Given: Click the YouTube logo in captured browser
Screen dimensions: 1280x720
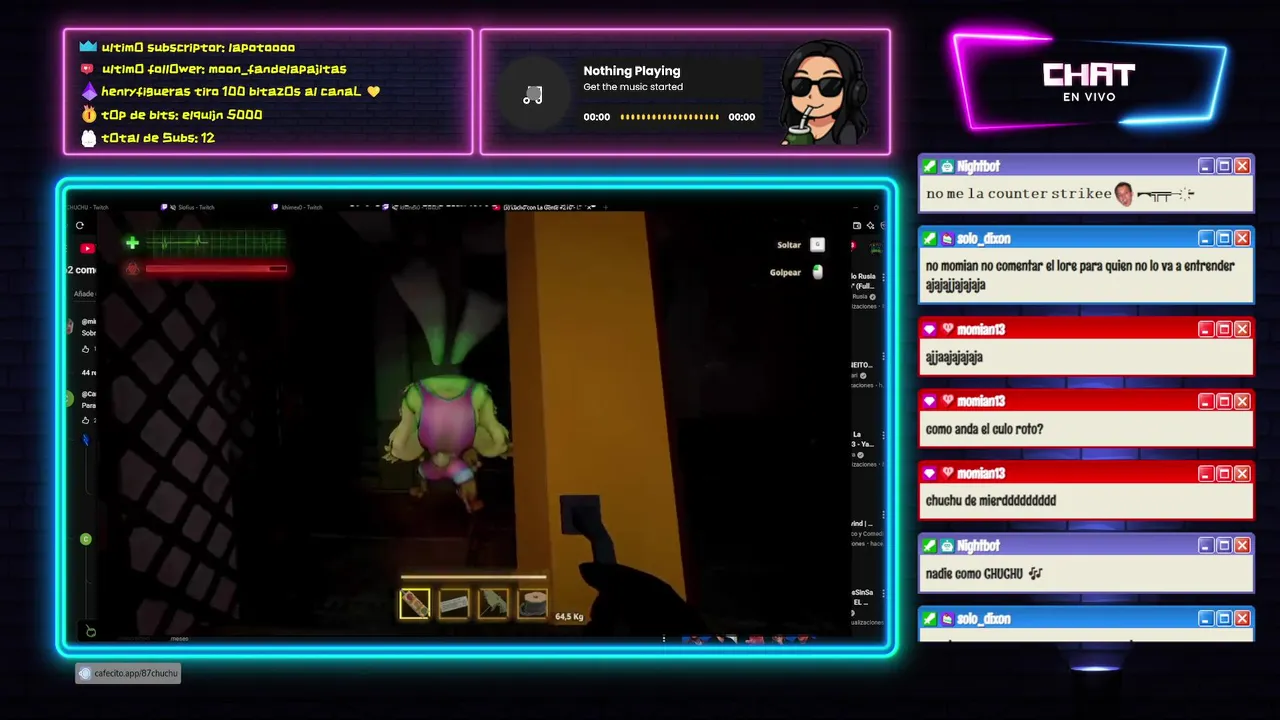Looking at the screenshot, I should point(87,248).
